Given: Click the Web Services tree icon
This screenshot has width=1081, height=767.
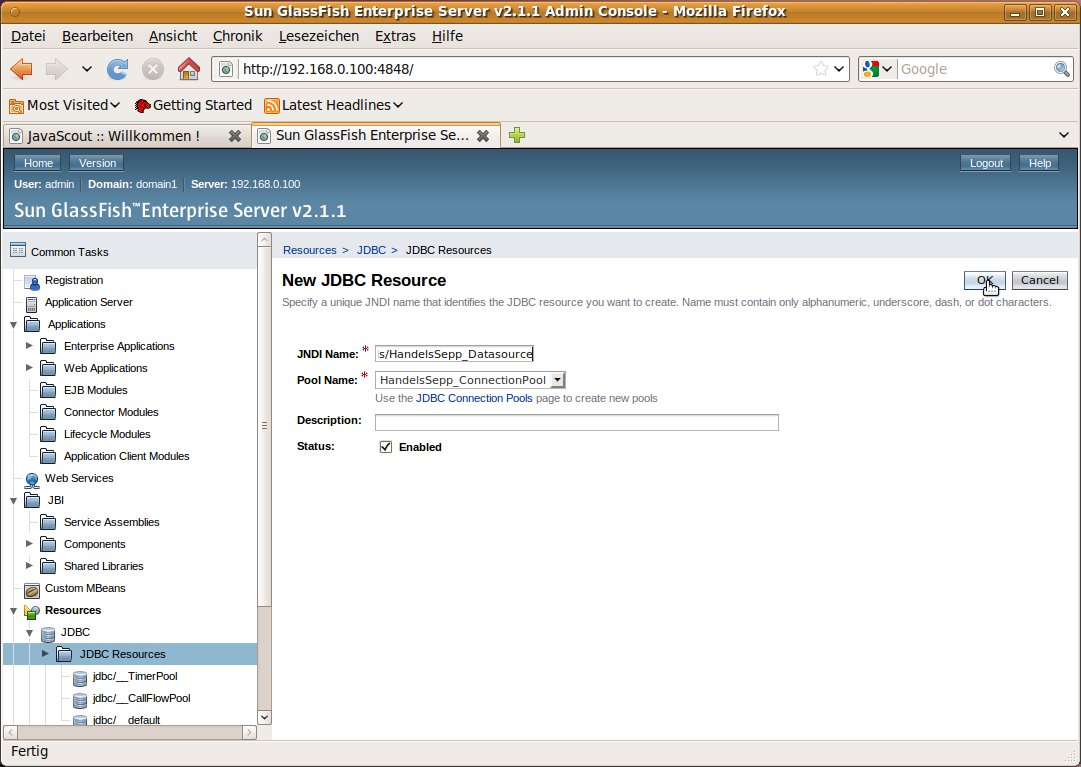Looking at the screenshot, I should coord(32,479).
